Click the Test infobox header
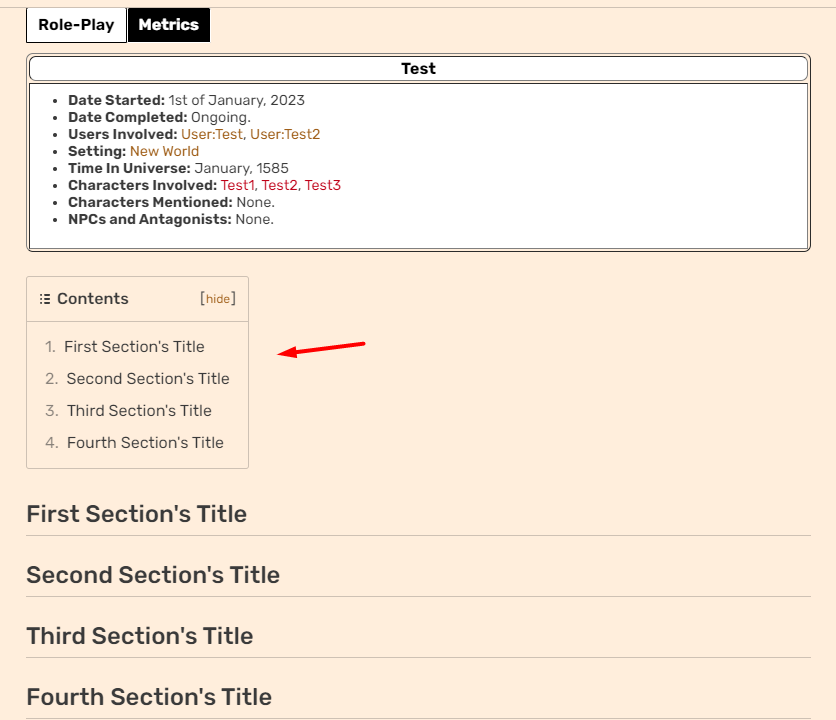Viewport: 836px width, 720px height. coord(418,69)
